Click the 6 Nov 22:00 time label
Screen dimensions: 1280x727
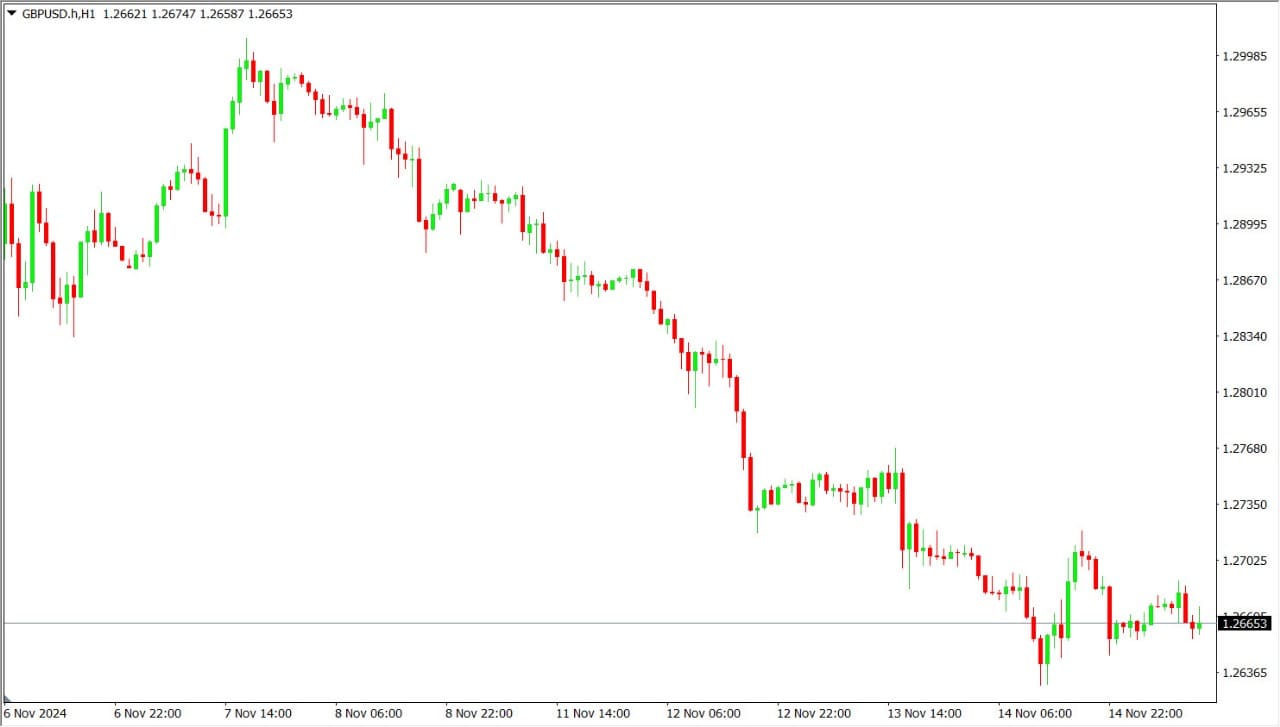pos(147,714)
